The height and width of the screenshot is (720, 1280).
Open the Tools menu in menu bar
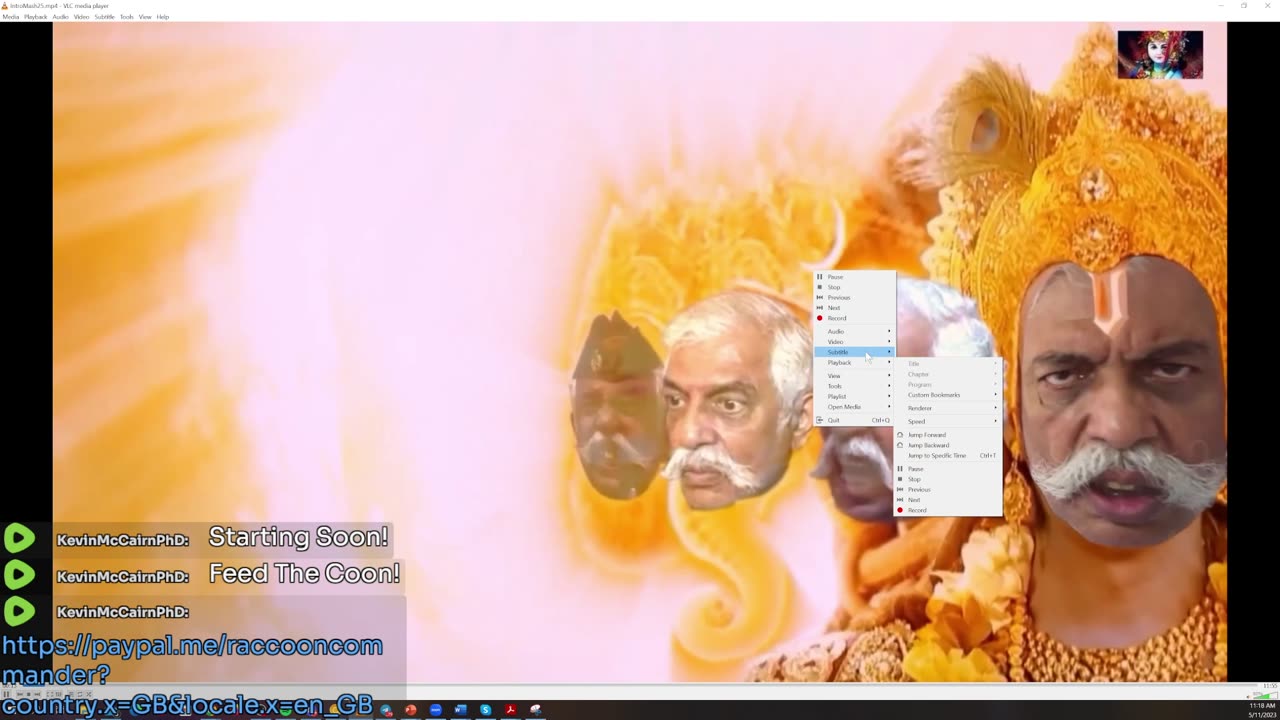pyautogui.click(x=126, y=17)
